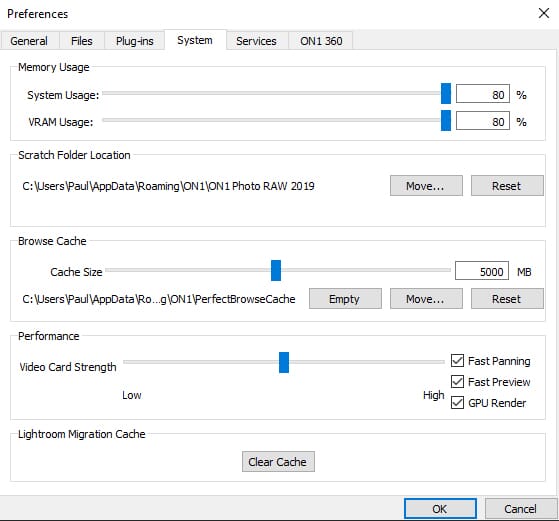
Task: Click the Video Card Strength slider handle
Action: pos(284,362)
